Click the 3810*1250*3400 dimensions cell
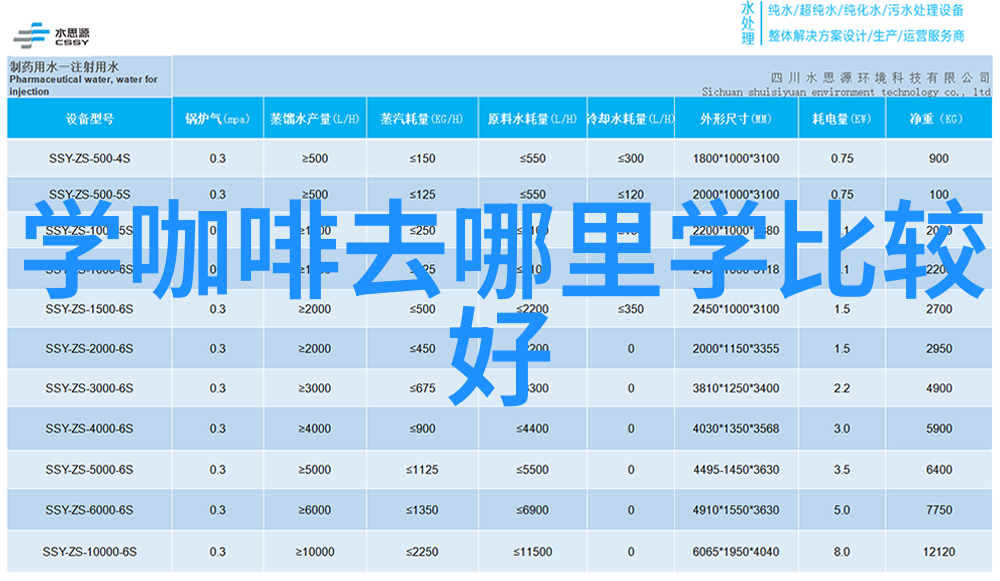Viewport: 1000px width, 581px height. pos(736,388)
